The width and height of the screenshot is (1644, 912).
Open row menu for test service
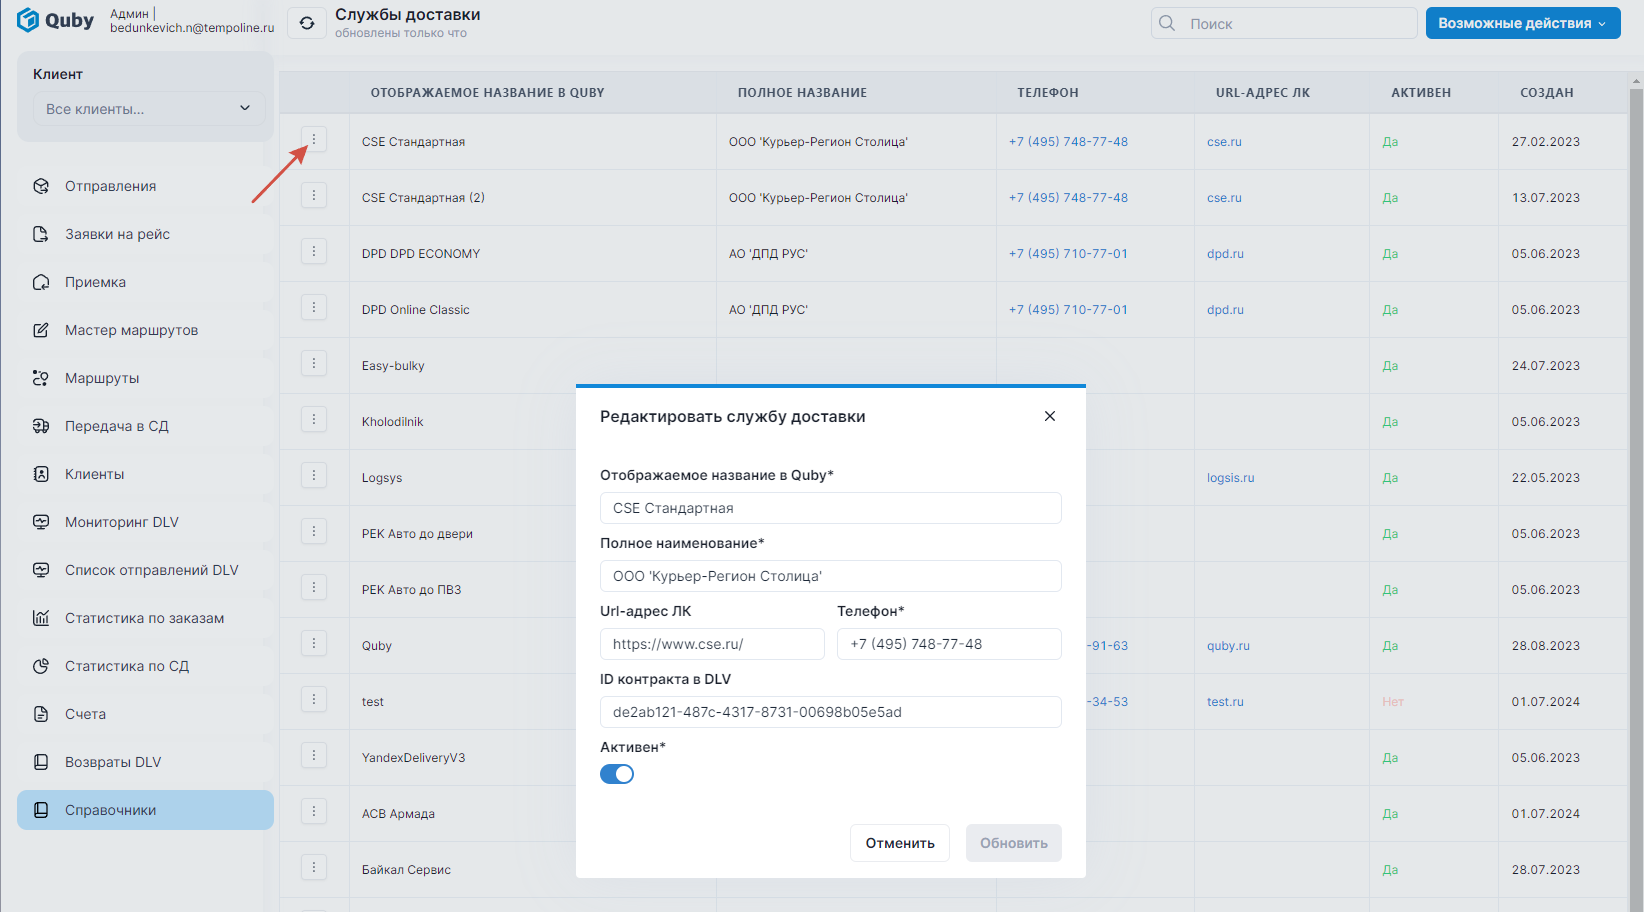click(314, 700)
